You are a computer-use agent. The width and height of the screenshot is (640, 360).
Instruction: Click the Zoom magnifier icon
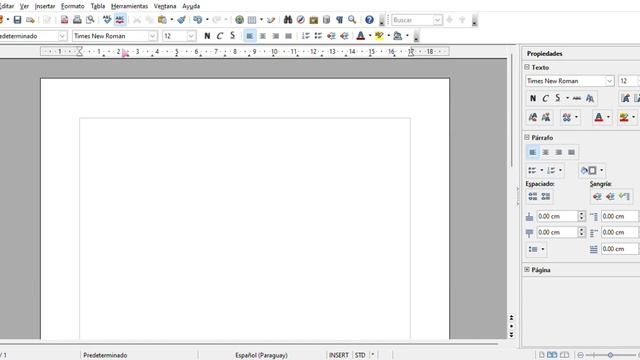352,20
